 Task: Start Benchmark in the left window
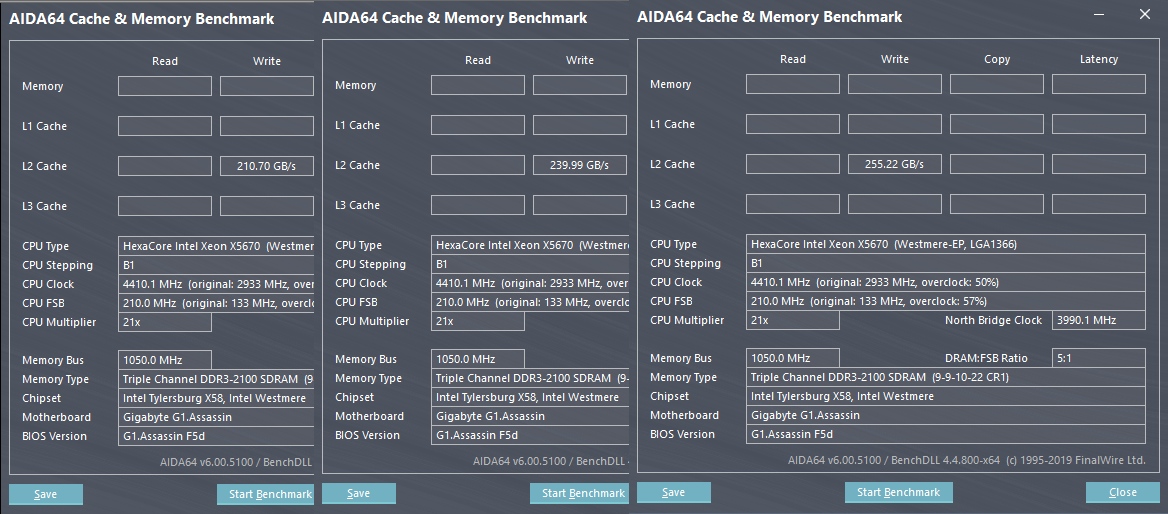tap(265, 494)
